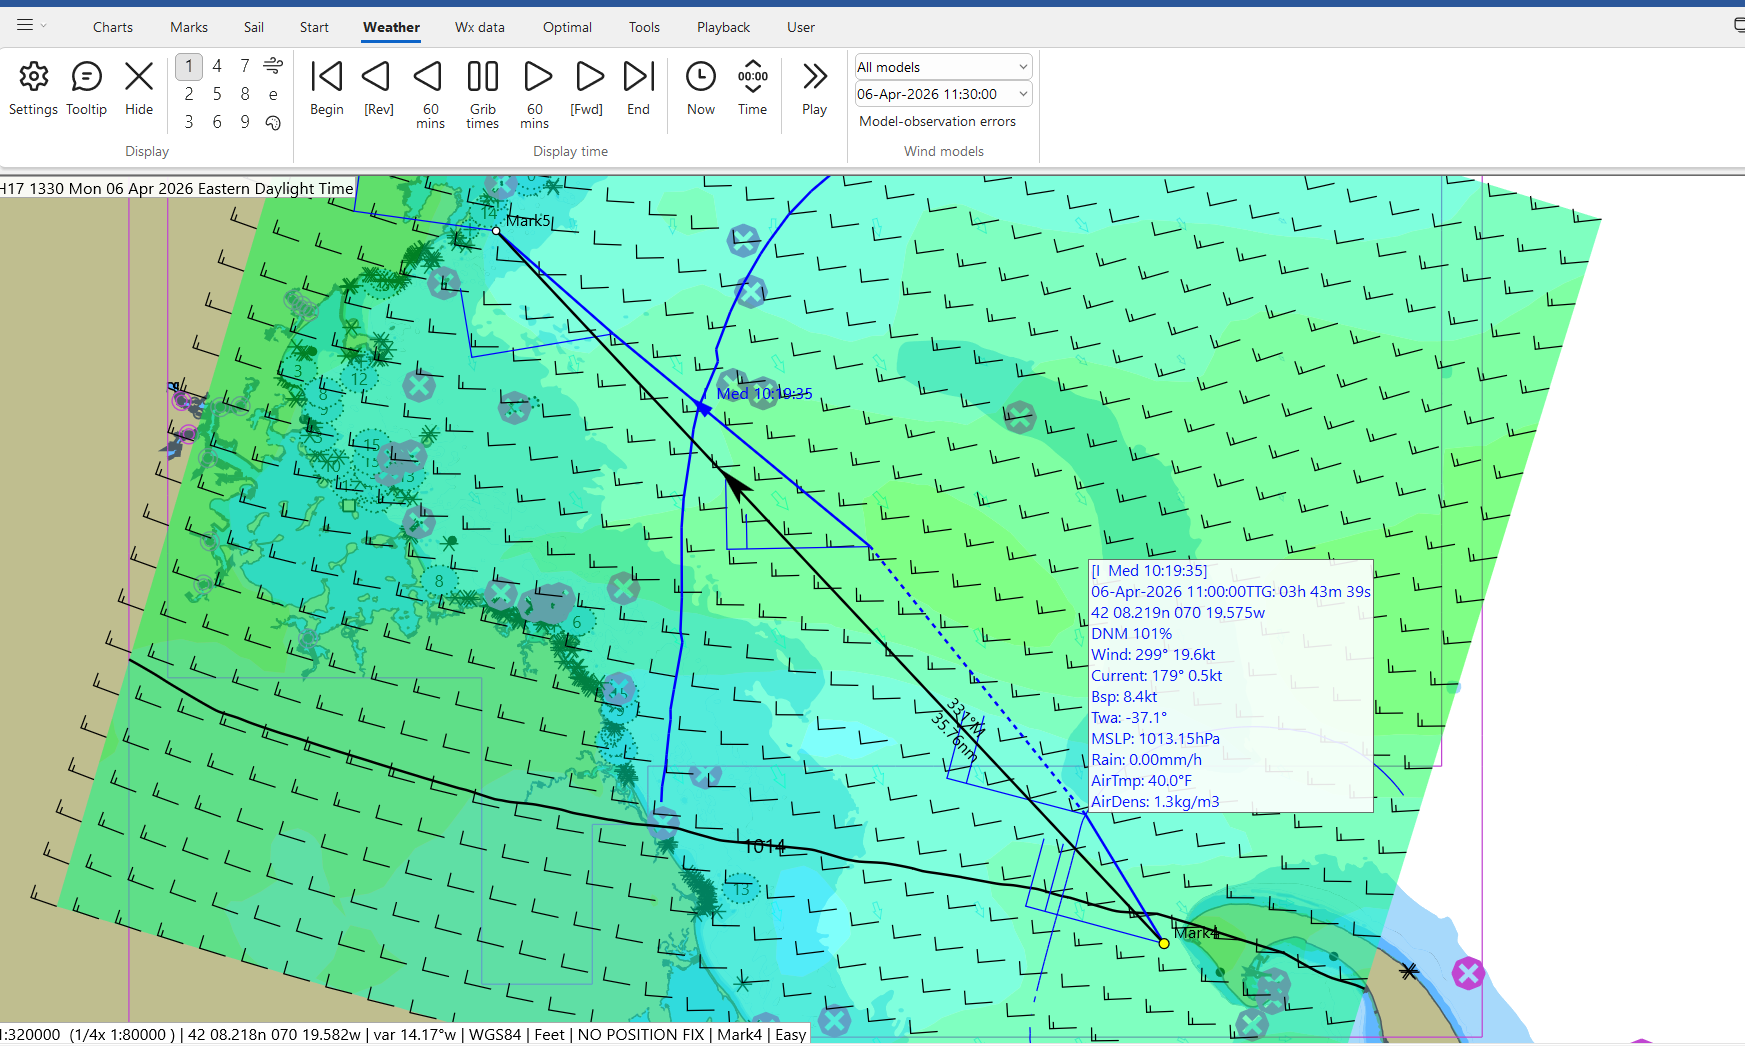Go back 60 mins

click(430, 94)
